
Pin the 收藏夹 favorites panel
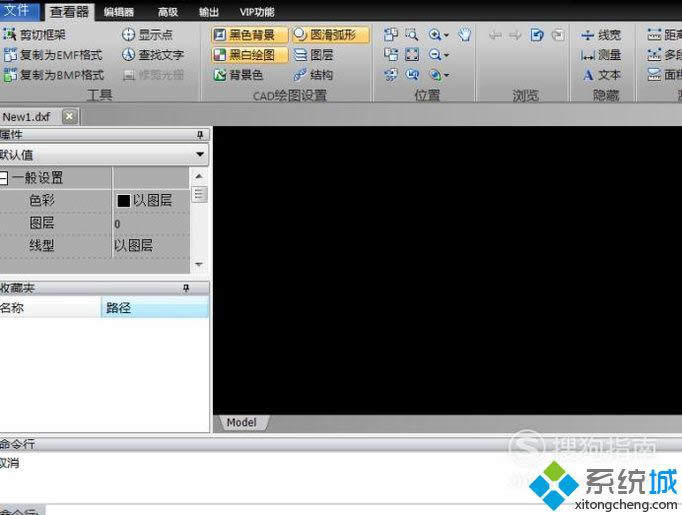click(186, 288)
